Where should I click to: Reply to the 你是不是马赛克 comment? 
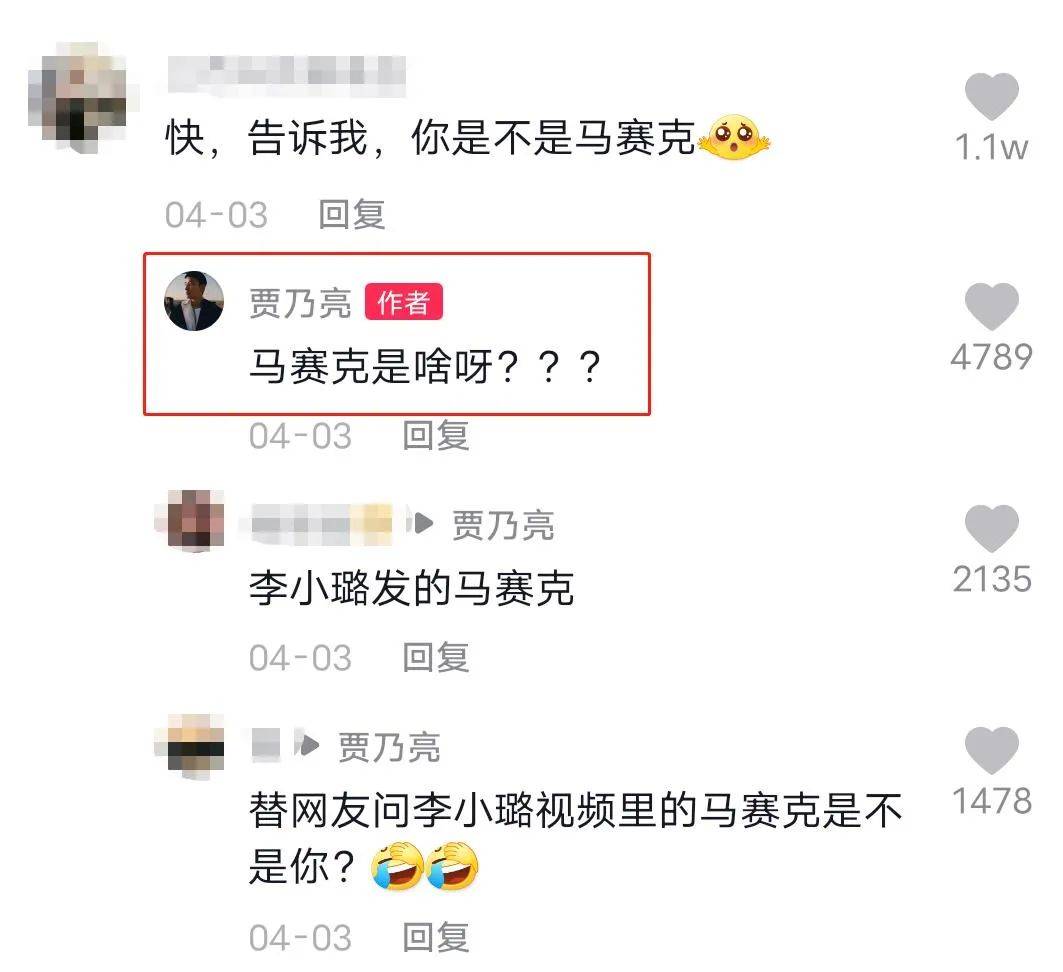point(352,215)
